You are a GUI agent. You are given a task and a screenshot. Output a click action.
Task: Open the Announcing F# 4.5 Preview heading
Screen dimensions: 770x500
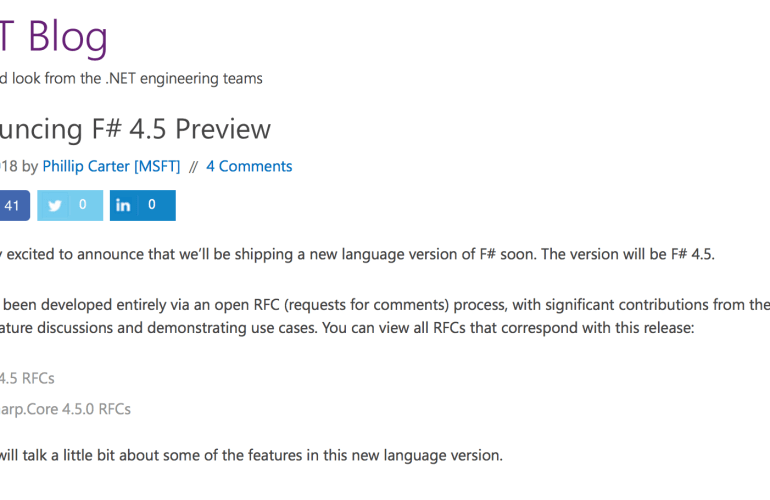(135, 129)
